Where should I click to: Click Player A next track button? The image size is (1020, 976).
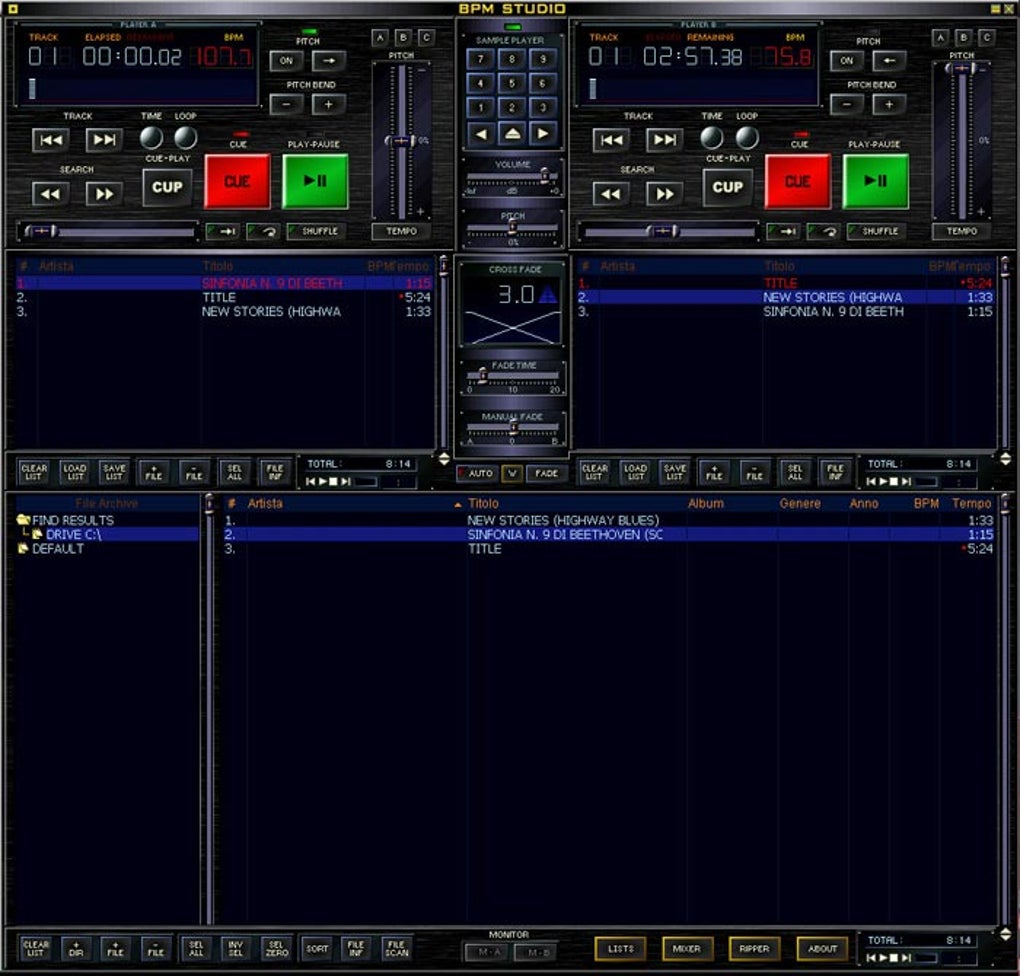104,140
